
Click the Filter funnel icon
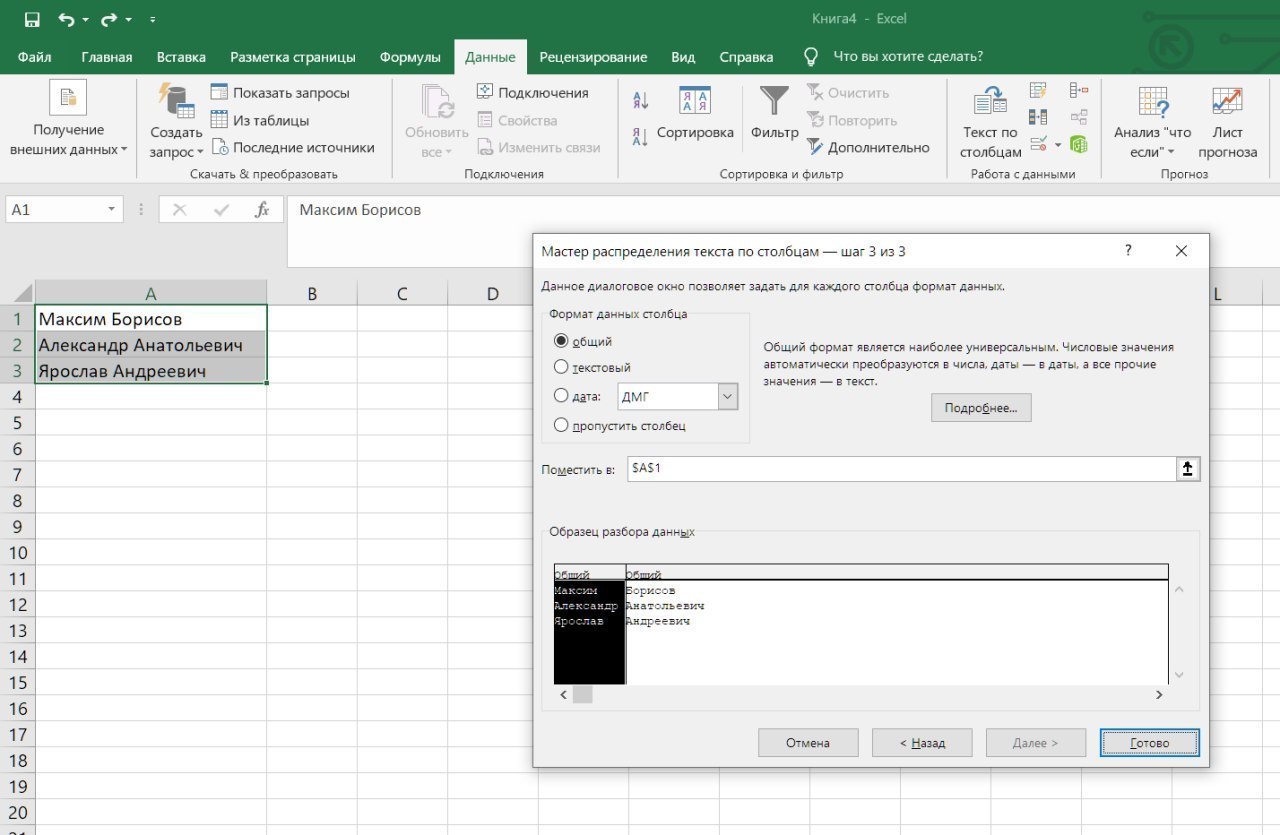[x=774, y=102]
